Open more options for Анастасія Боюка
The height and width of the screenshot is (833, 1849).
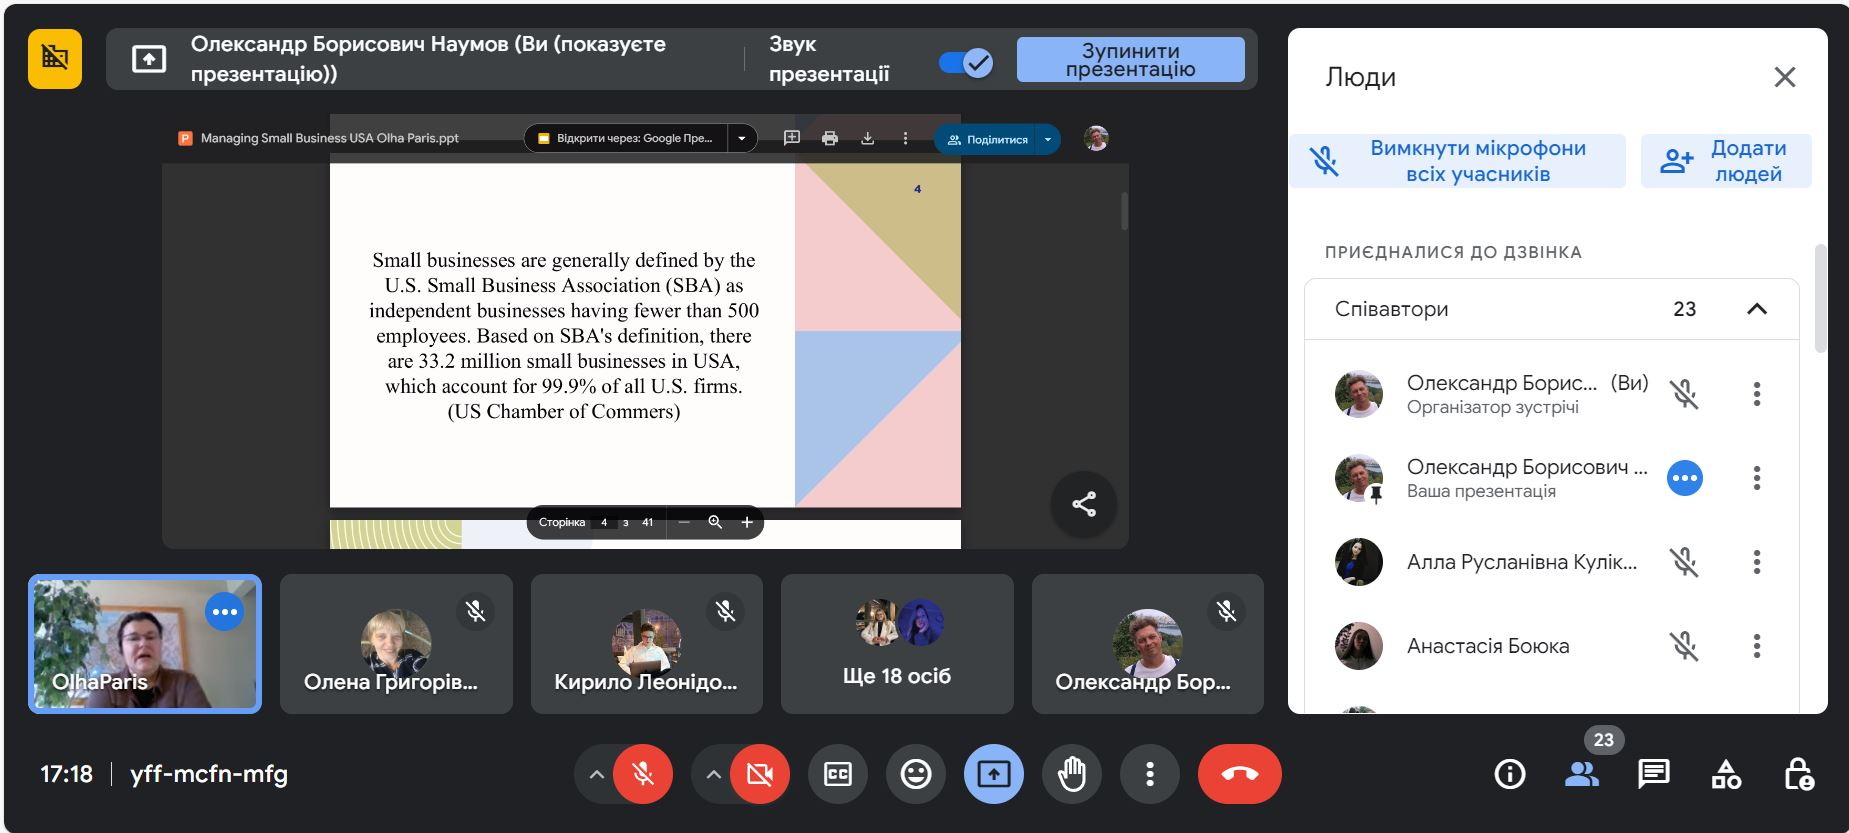point(1756,646)
